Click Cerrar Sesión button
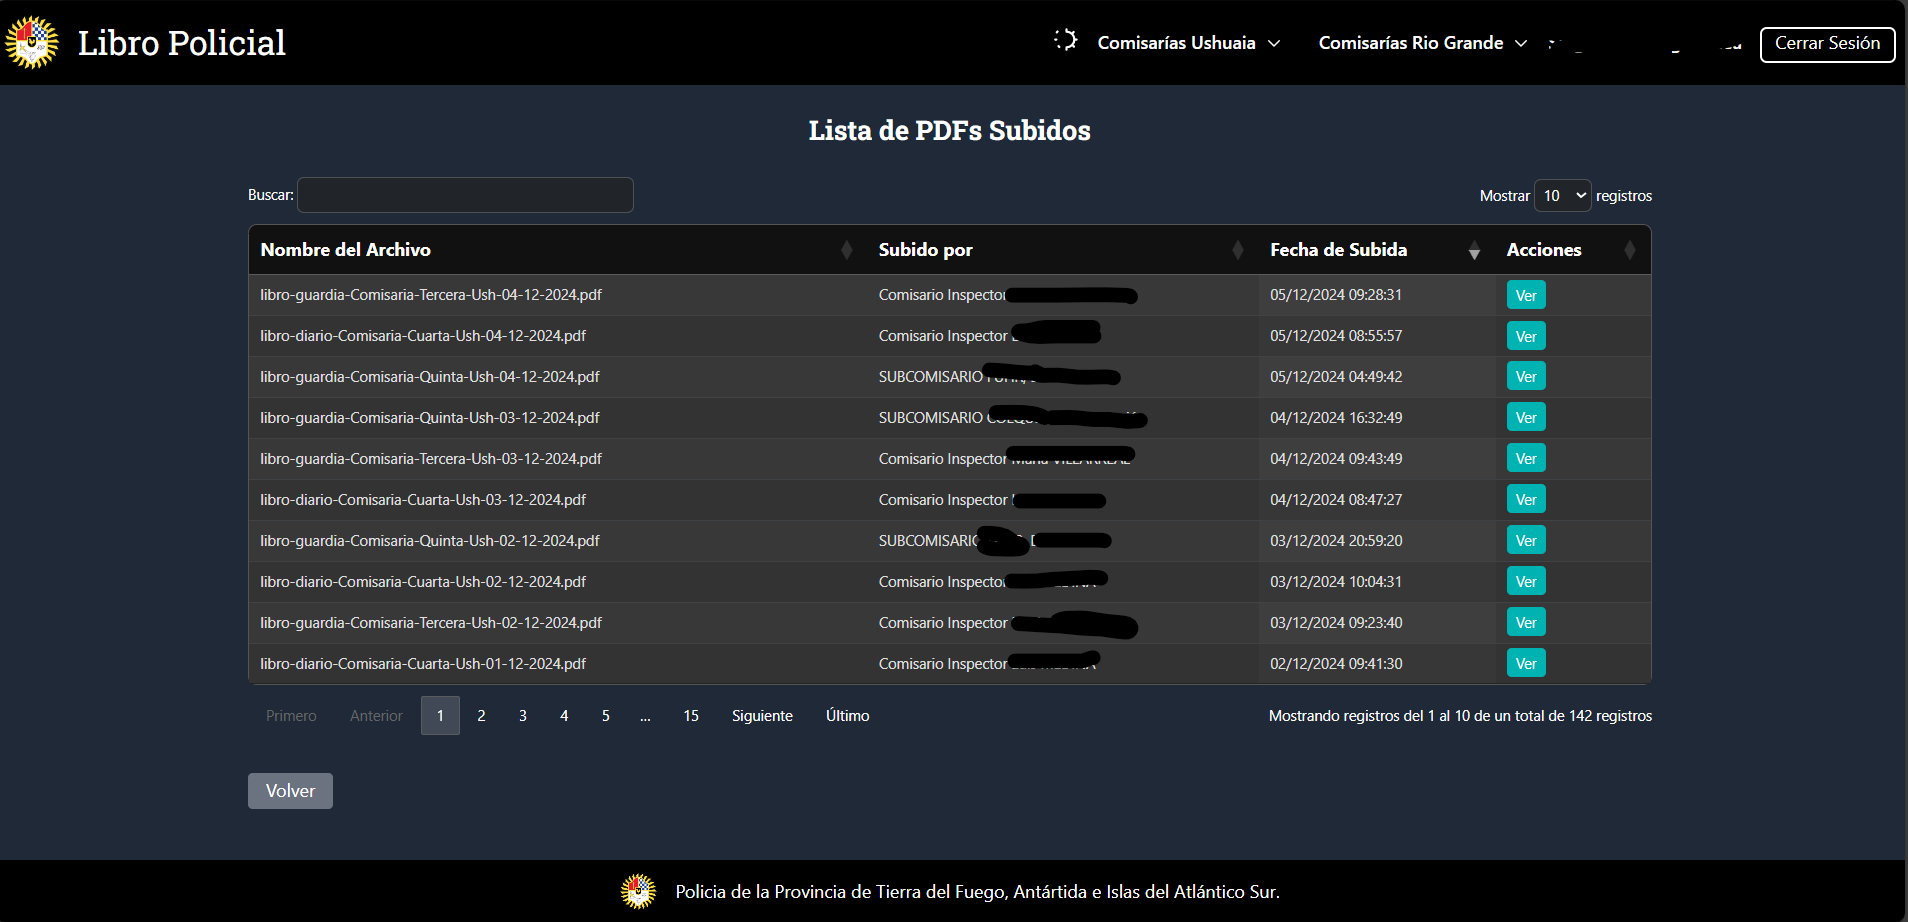 [x=1827, y=44]
